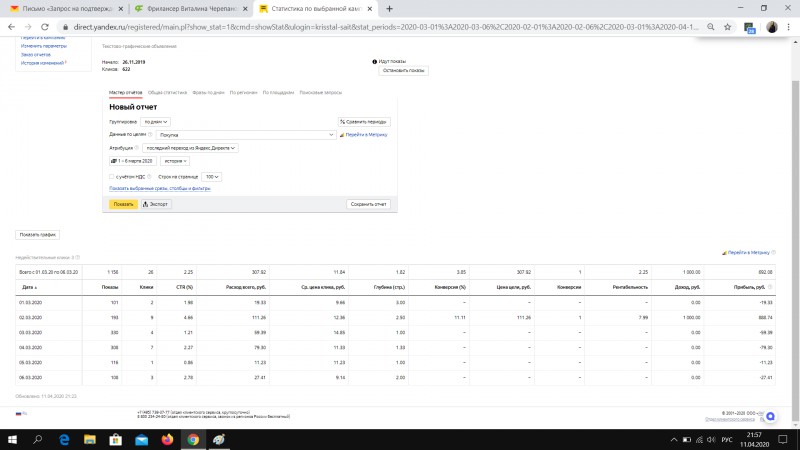Close the 'Фрилансер Виталина' tab
Viewport: 800px width, 450px height.
pyautogui.click(x=245, y=9)
